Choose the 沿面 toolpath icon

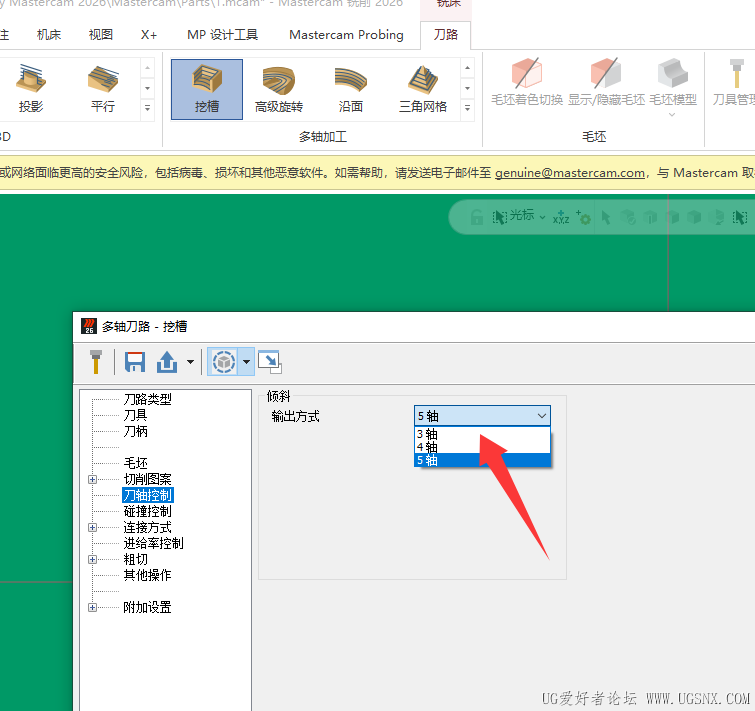click(351, 89)
